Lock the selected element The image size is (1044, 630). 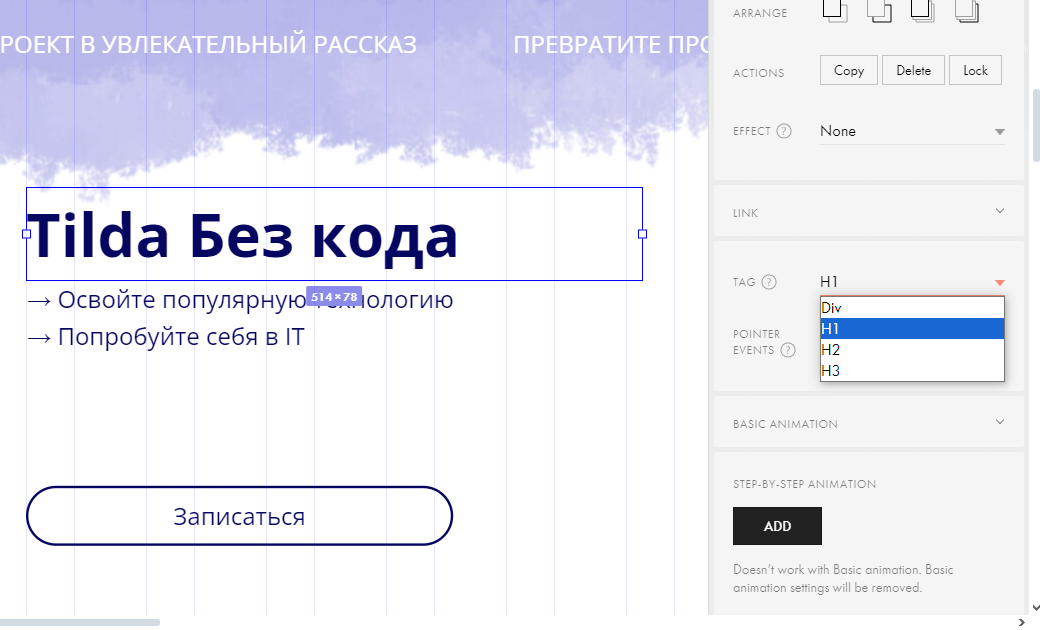pyautogui.click(x=975, y=70)
